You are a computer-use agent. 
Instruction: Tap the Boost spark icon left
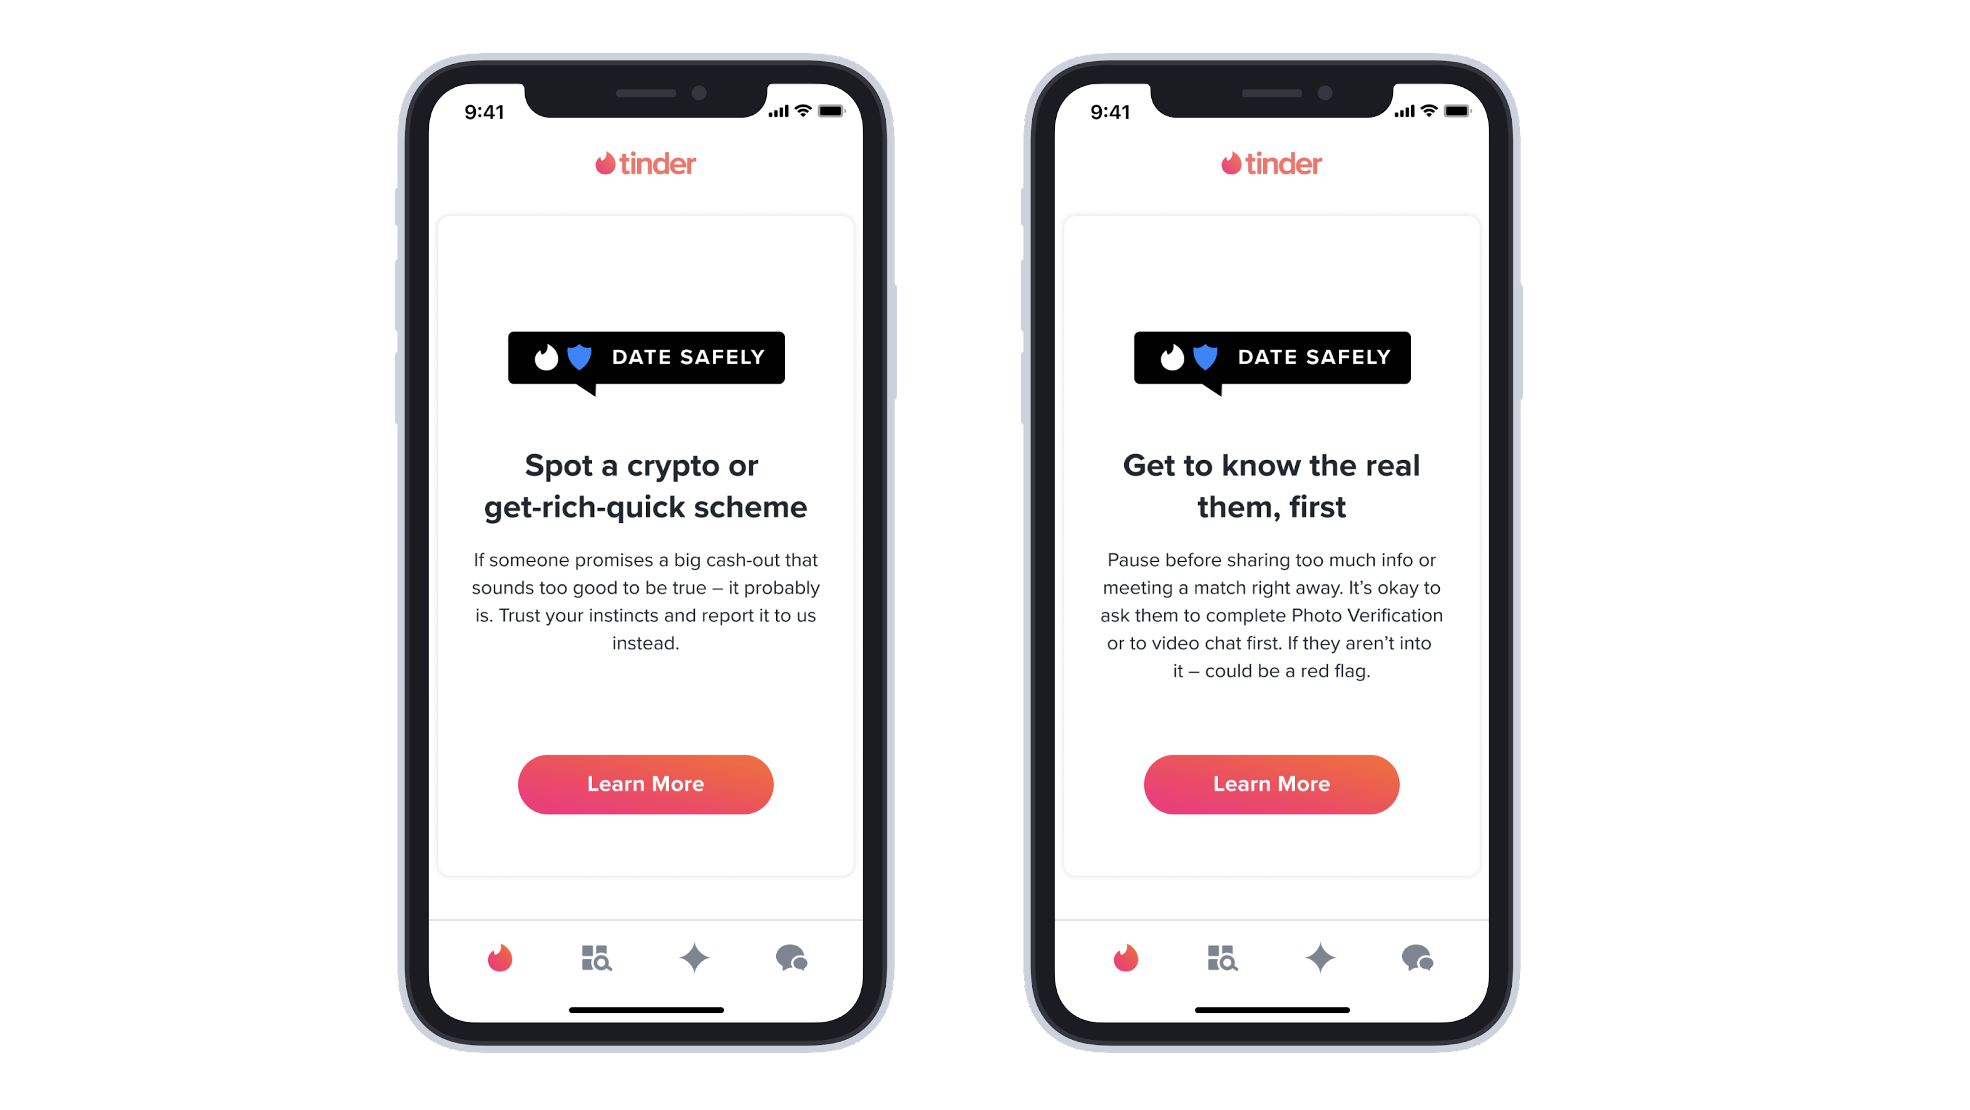tap(694, 957)
